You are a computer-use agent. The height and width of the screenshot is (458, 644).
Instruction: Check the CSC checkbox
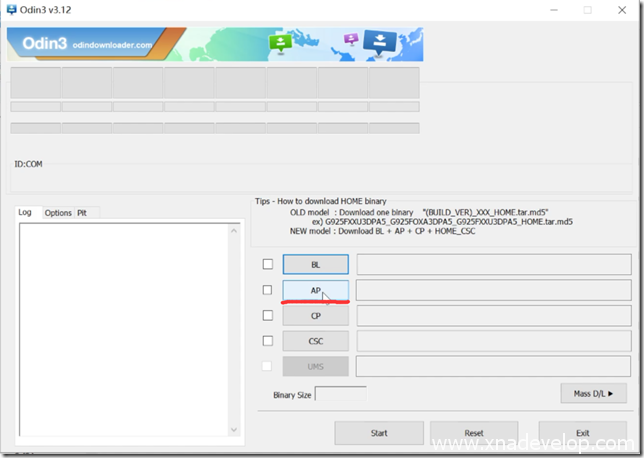click(x=267, y=341)
